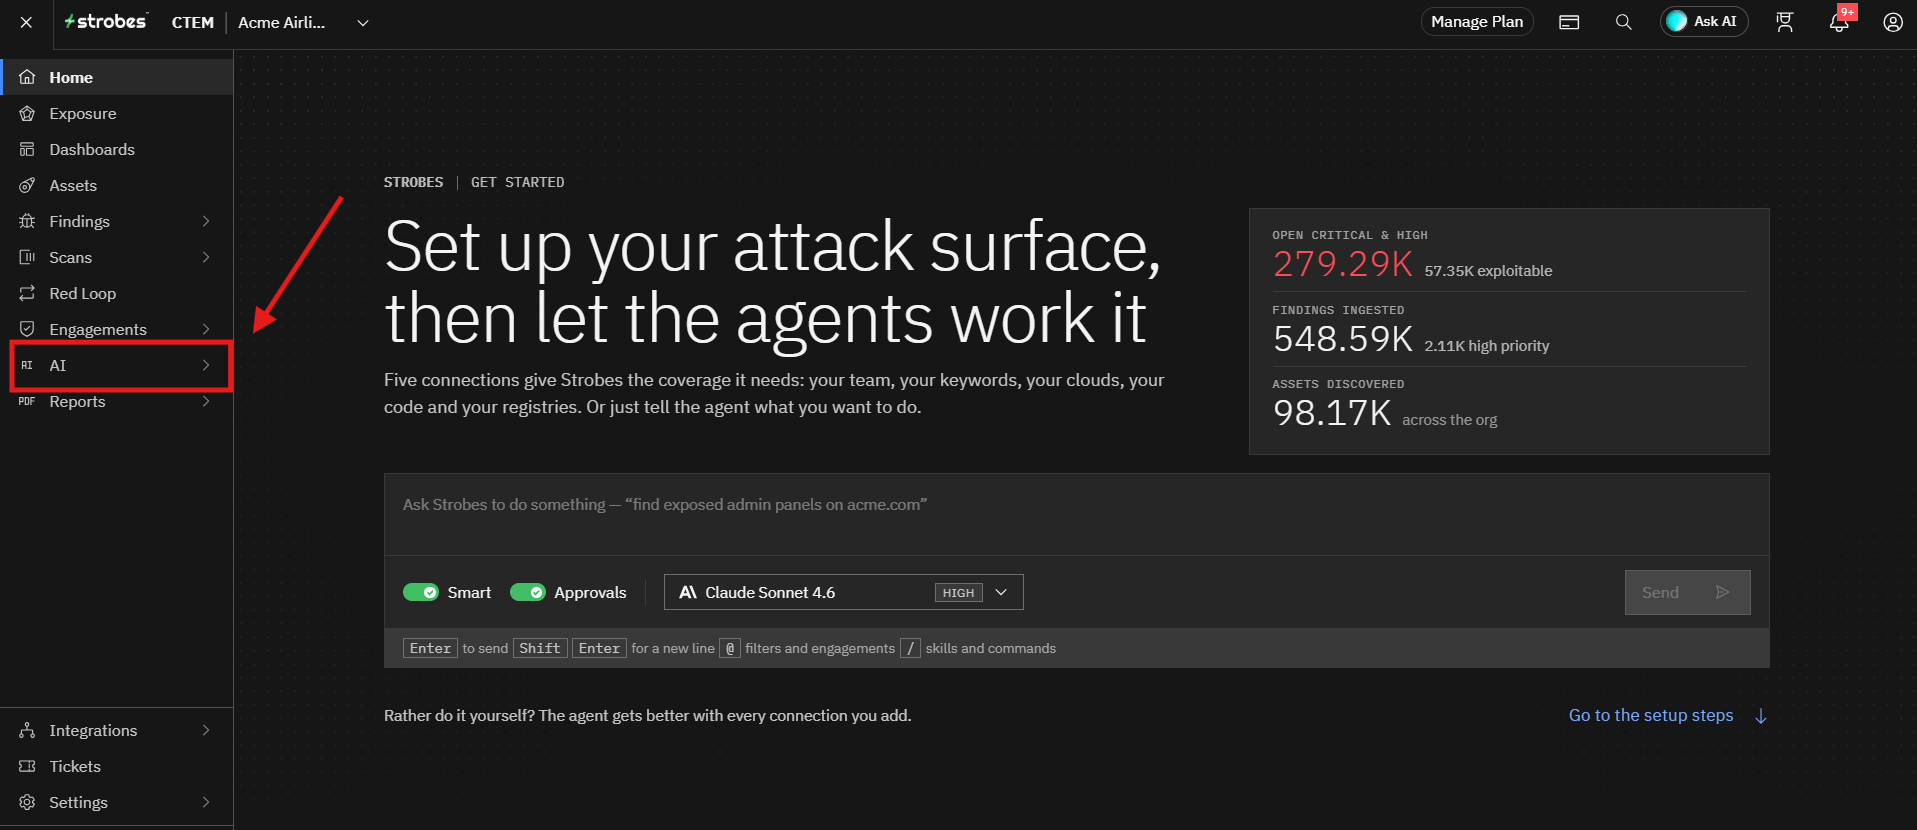Open the Claude Sonnet 4.6 model dropdown
This screenshot has width=1917, height=830.
(x=844, y=592)
